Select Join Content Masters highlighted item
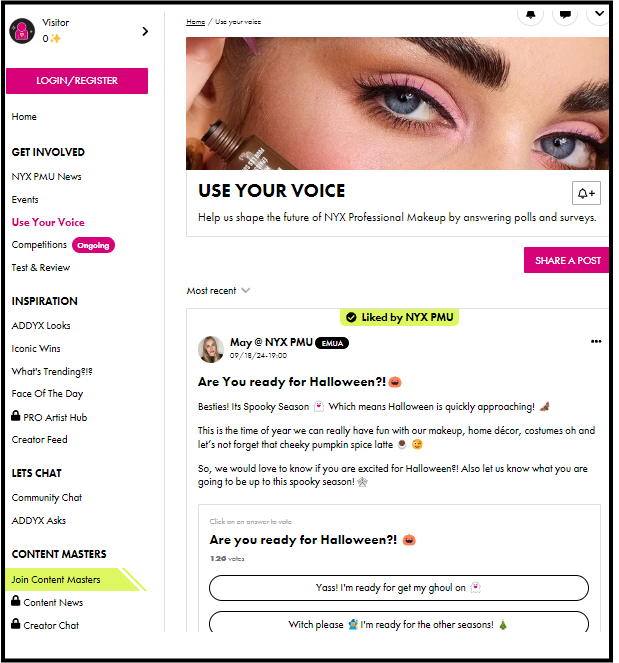The height and width of the screenshot is (663, 619). (56, 579)
